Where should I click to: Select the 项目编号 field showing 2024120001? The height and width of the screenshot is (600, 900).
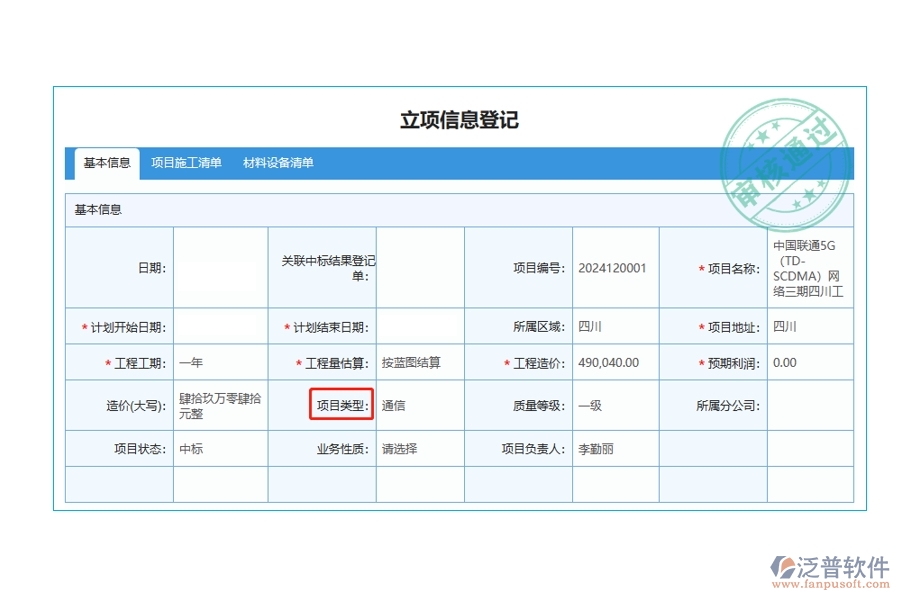(611, 266)
